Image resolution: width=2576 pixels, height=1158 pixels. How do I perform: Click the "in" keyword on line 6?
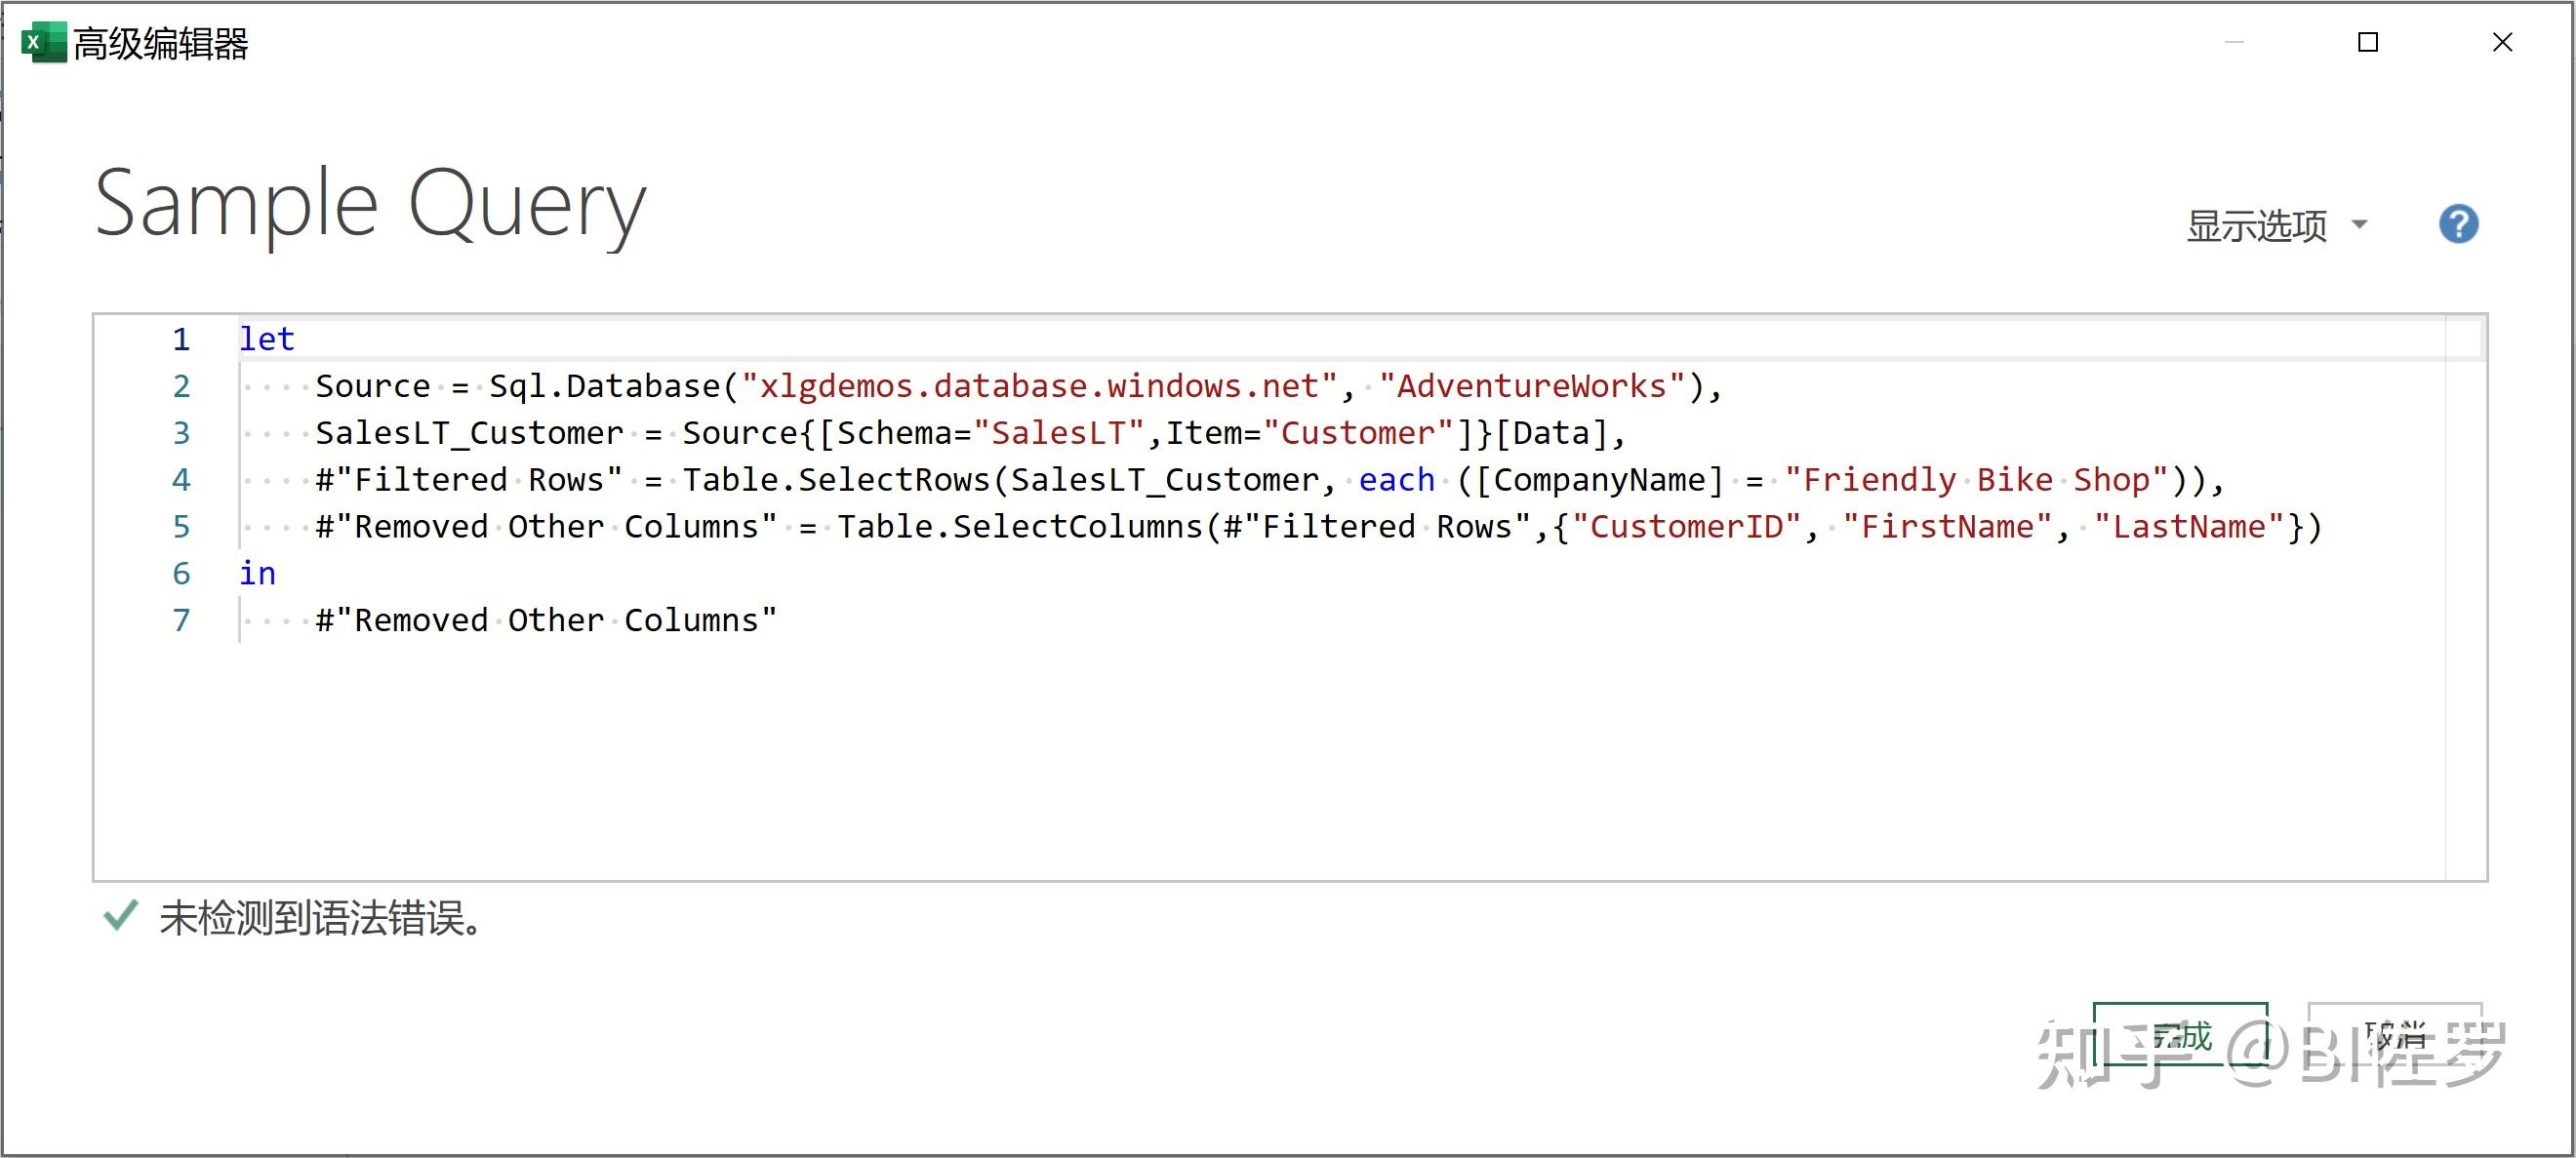(257, 573)
